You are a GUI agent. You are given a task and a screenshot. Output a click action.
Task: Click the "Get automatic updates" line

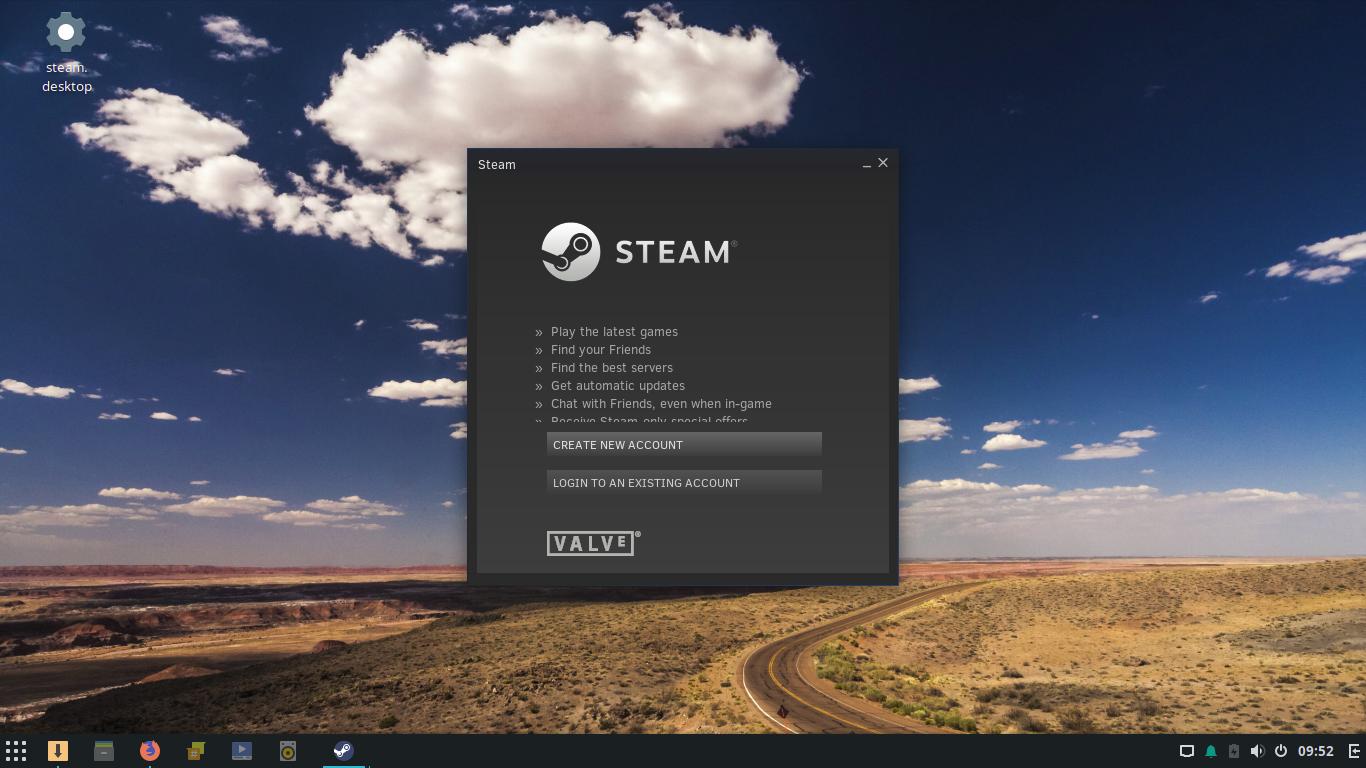(x=618, y=386)
